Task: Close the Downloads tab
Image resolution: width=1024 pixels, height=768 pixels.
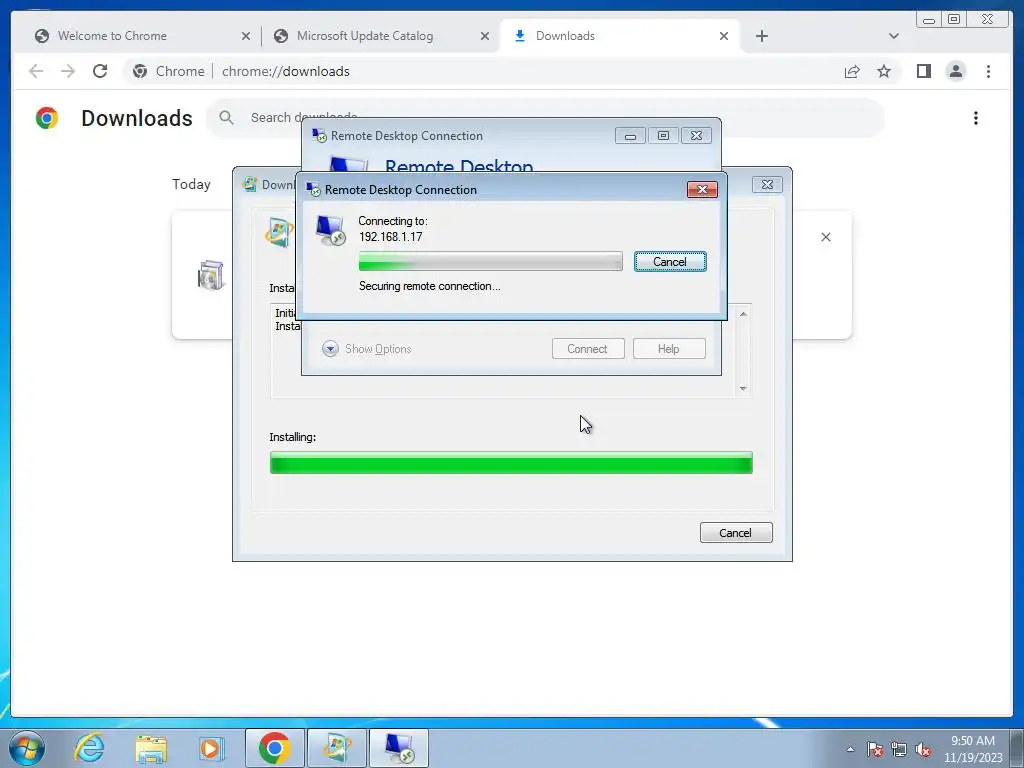Action: coord(724,36)
